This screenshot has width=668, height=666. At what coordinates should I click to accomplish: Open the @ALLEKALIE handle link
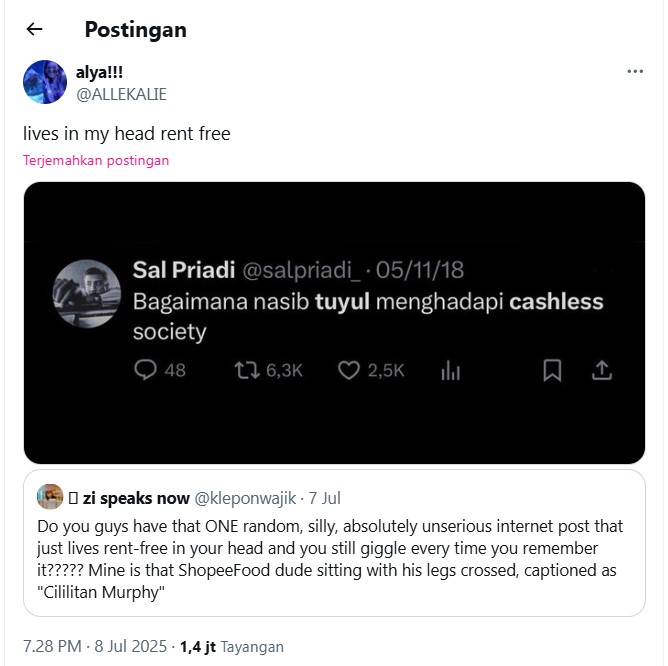click(x=121, y=94)
